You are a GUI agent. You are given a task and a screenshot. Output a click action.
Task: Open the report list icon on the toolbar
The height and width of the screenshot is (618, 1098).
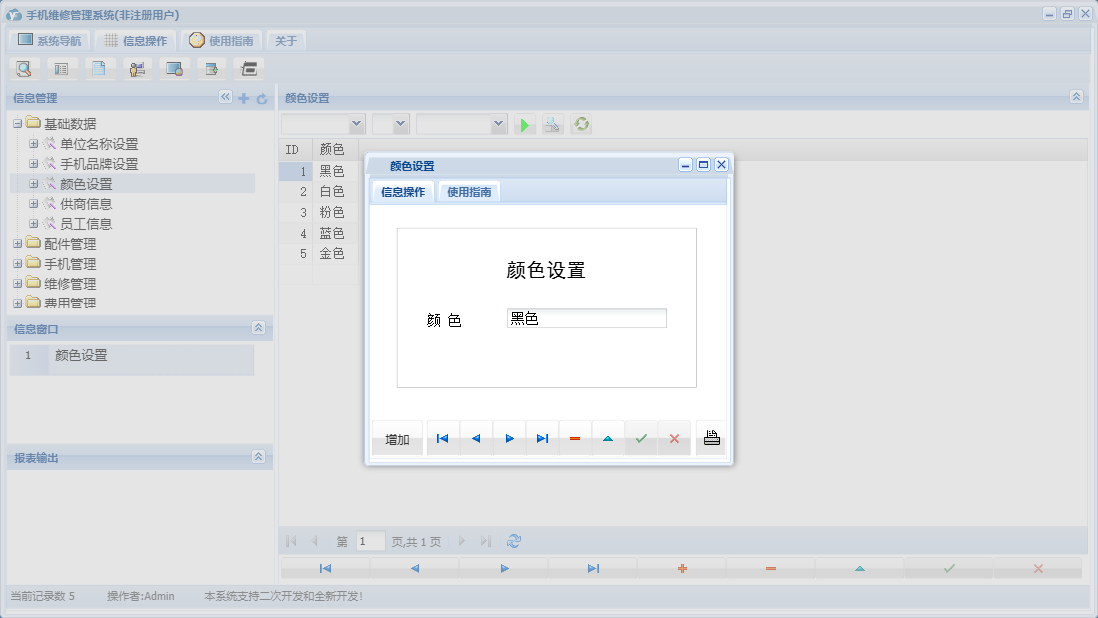point(62,68)
